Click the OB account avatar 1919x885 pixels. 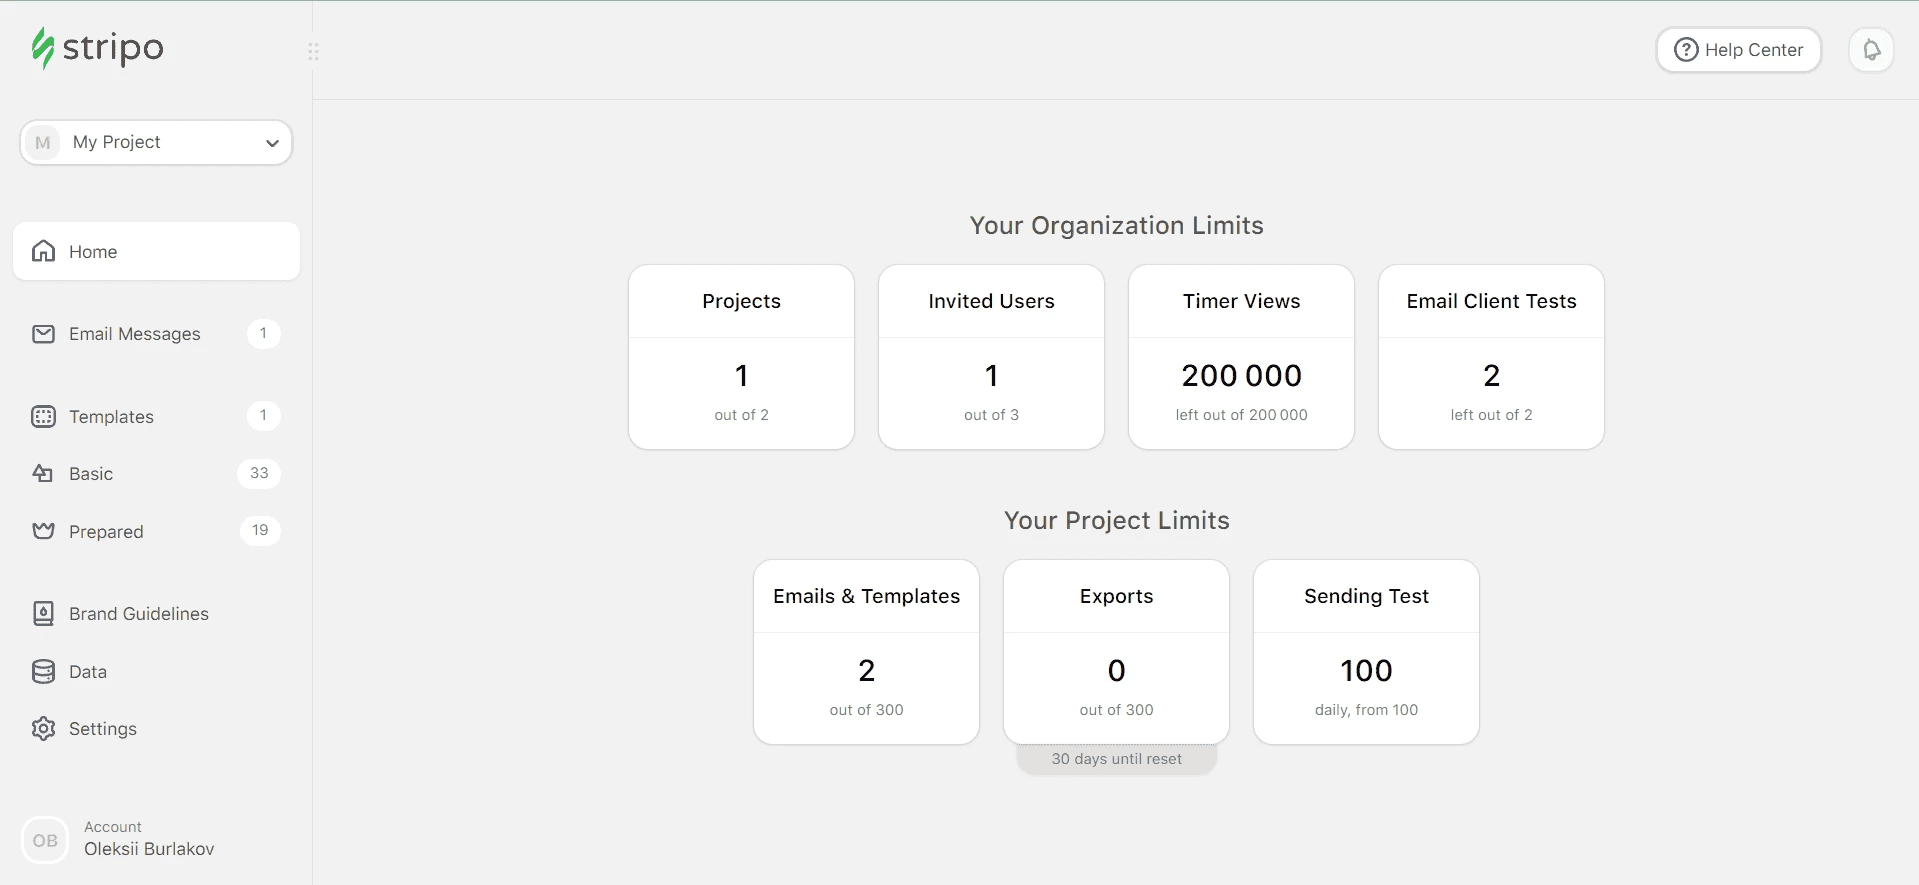[x=45, y=841]
